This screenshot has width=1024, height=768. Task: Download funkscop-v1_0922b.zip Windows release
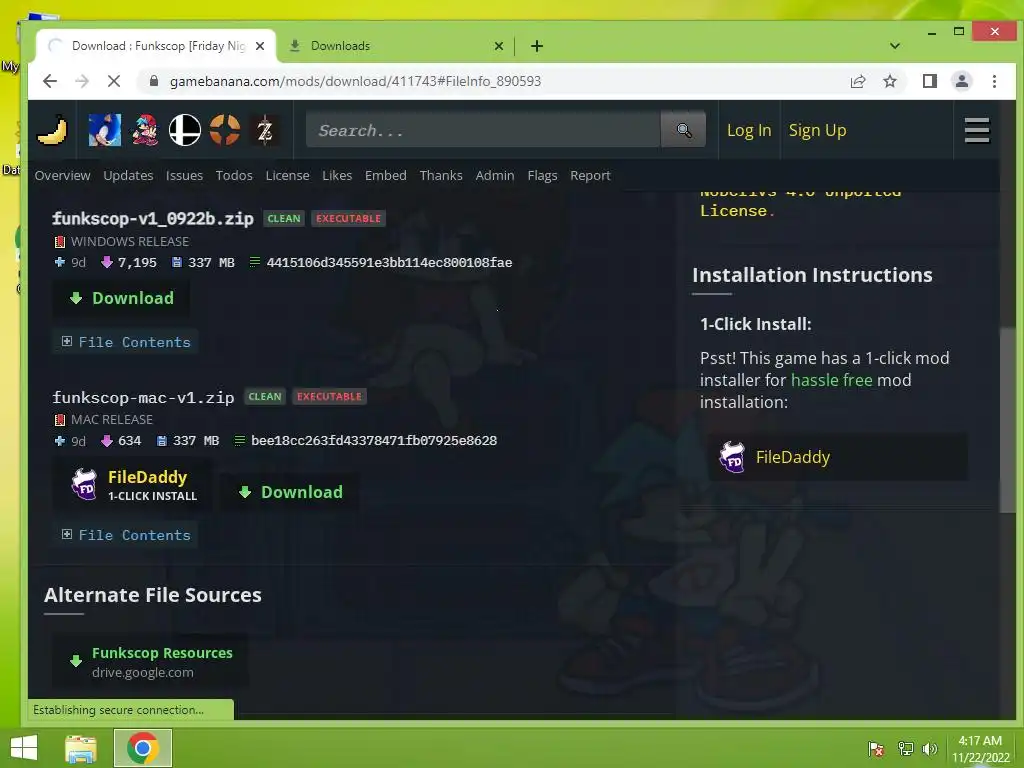click(121, 298)
